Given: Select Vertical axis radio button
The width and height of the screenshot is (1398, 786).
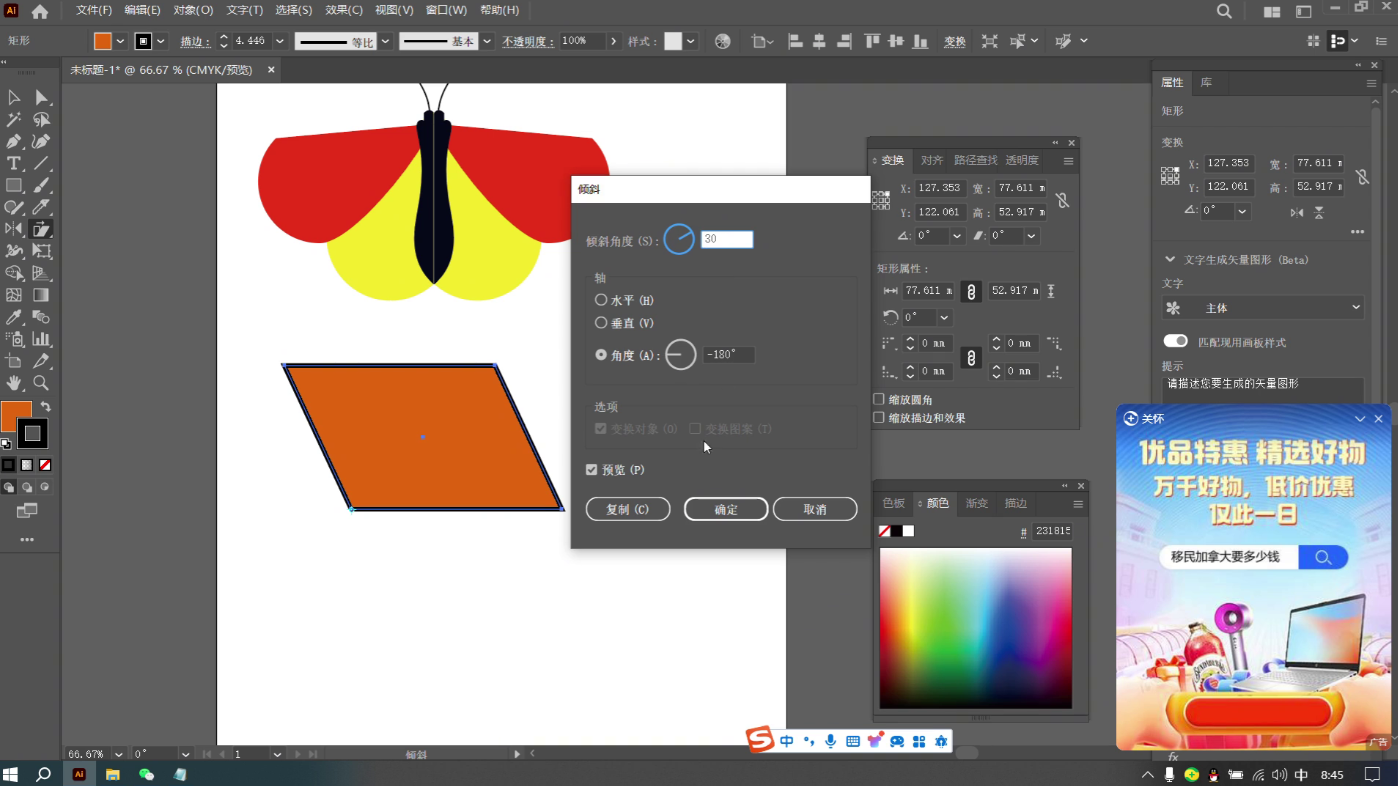Looking at the screenshot, I should point(601,323).
